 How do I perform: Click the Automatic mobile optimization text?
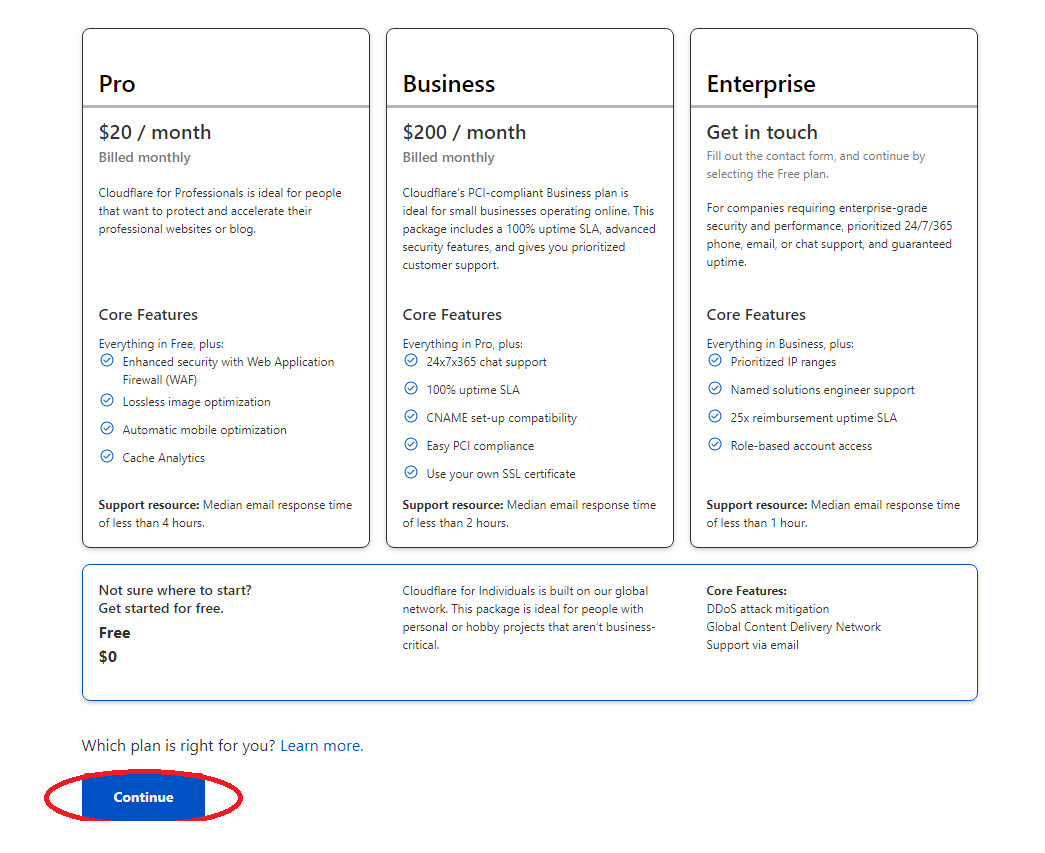pyautogui.click(x=205, y=430)
